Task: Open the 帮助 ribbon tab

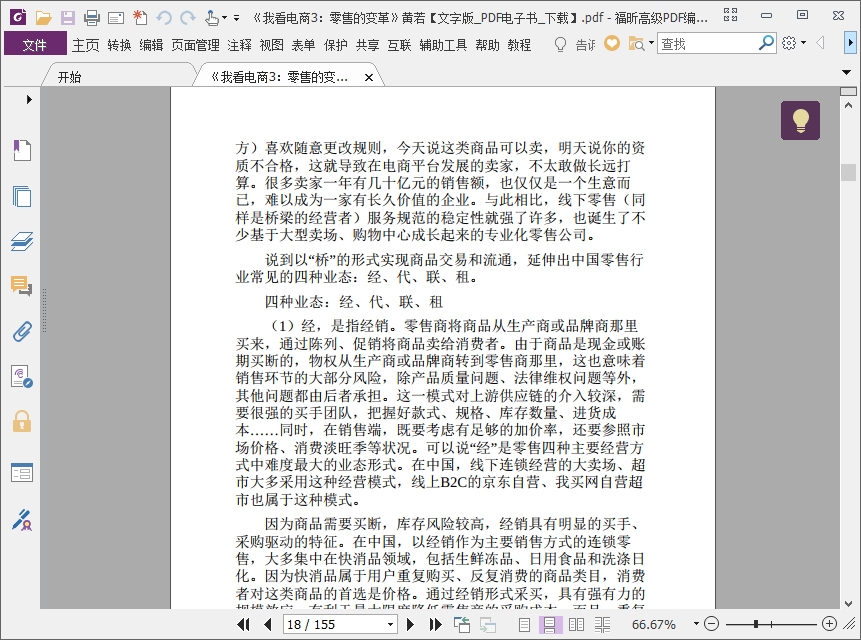Action: (488, 45)
